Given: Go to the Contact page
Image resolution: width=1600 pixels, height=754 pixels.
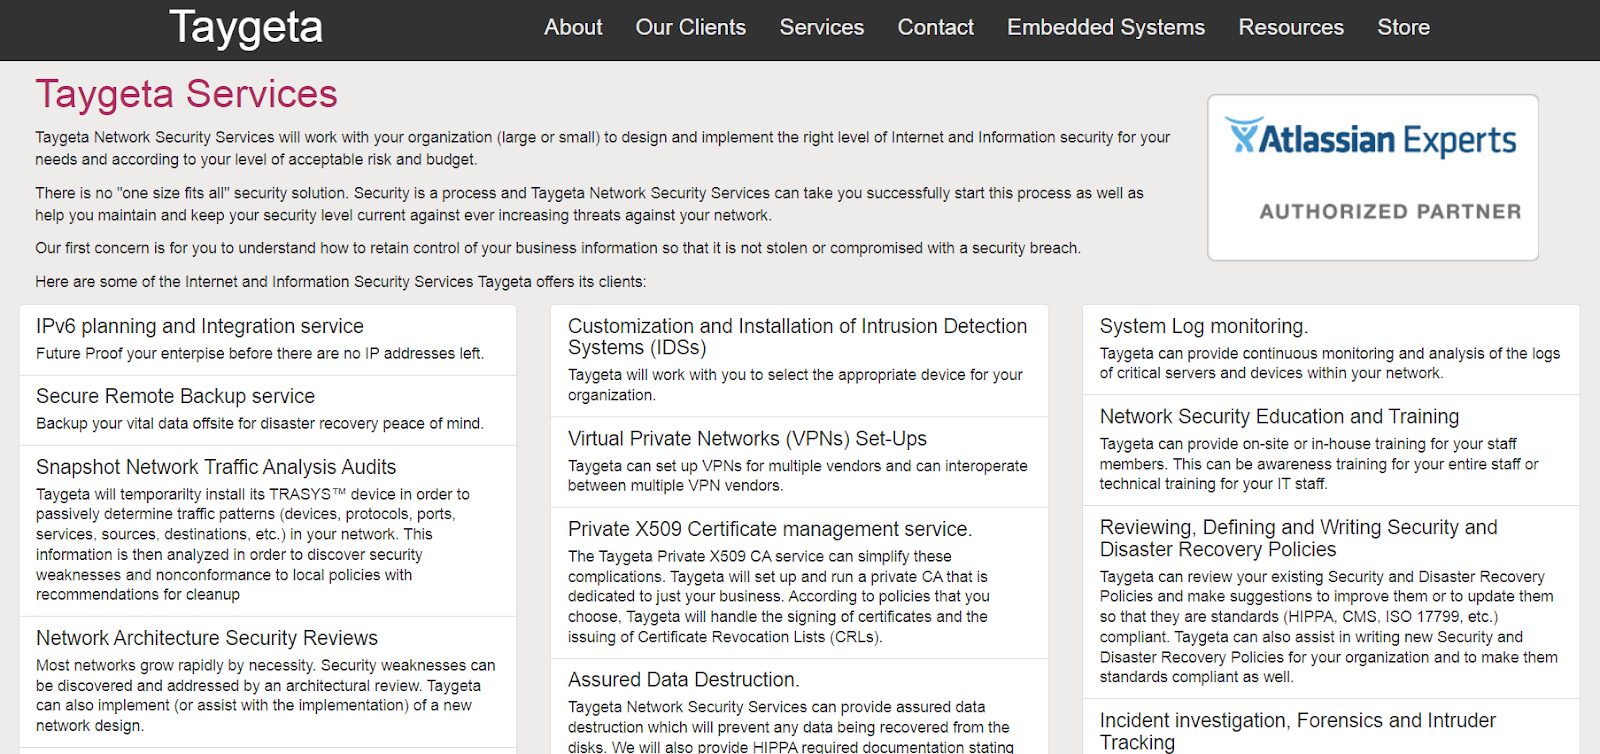Looking at the screenshot, I should [936, 27].
